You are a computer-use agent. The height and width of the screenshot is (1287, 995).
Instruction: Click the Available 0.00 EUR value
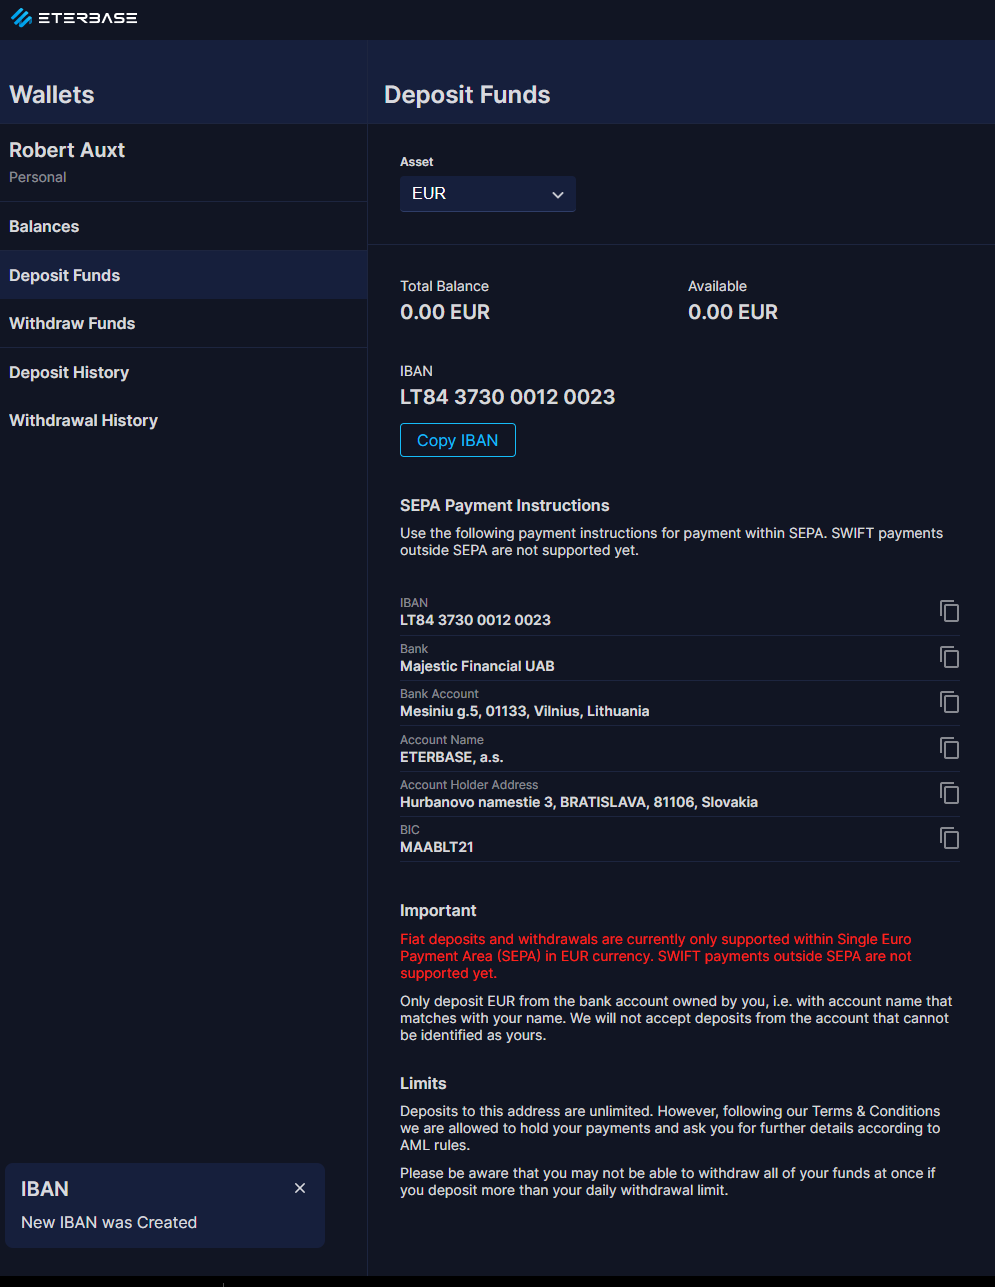coord(733,312)
